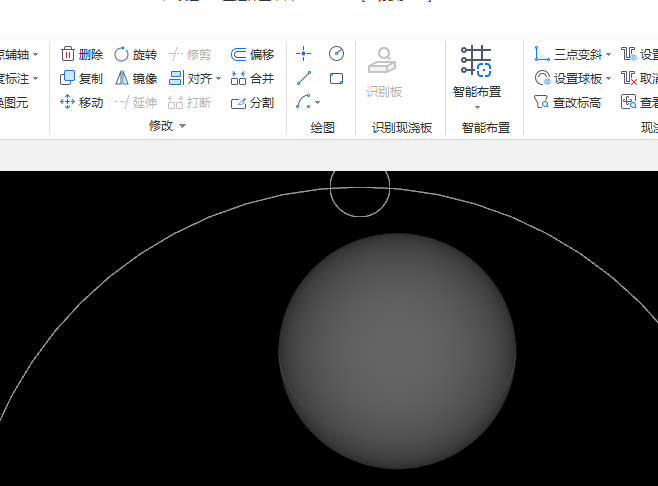The image size is (658, 486).
Task: Select the line drawing tool
Action: click(303, 78)
